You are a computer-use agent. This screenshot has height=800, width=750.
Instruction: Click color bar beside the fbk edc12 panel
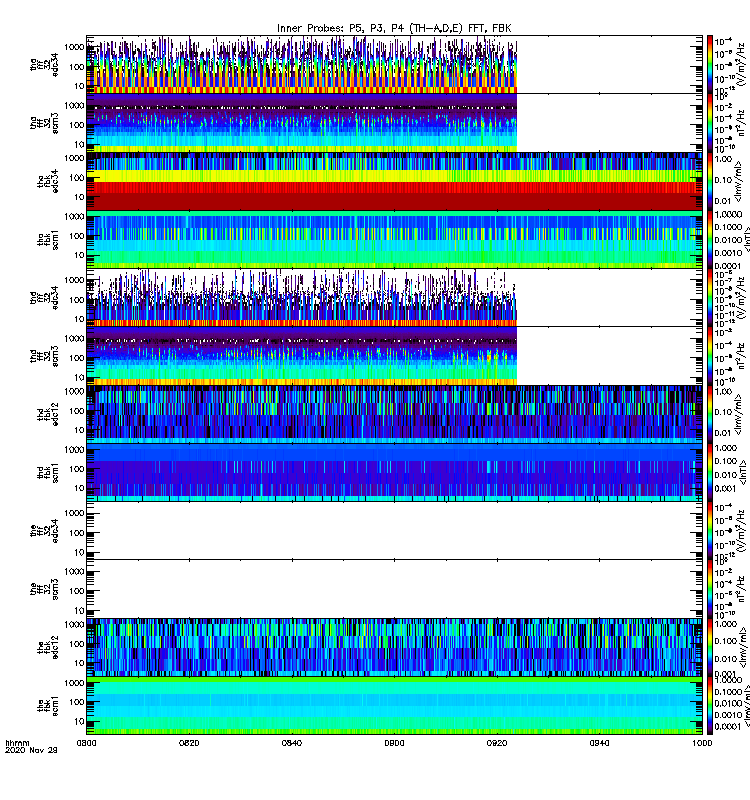pyautogui.click(x=710, y=647)
